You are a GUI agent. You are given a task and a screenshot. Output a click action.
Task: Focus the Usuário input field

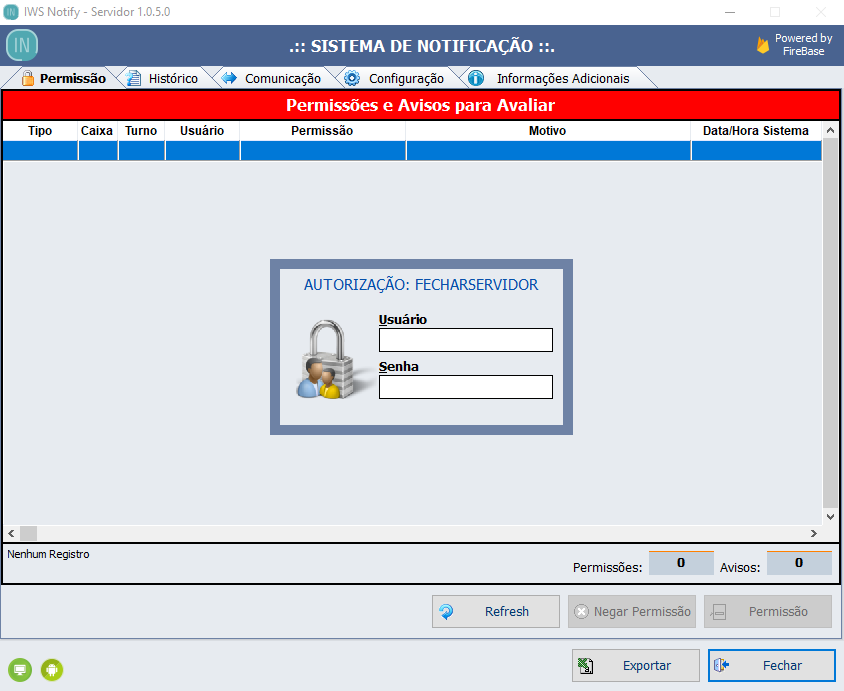pos(465,340)
